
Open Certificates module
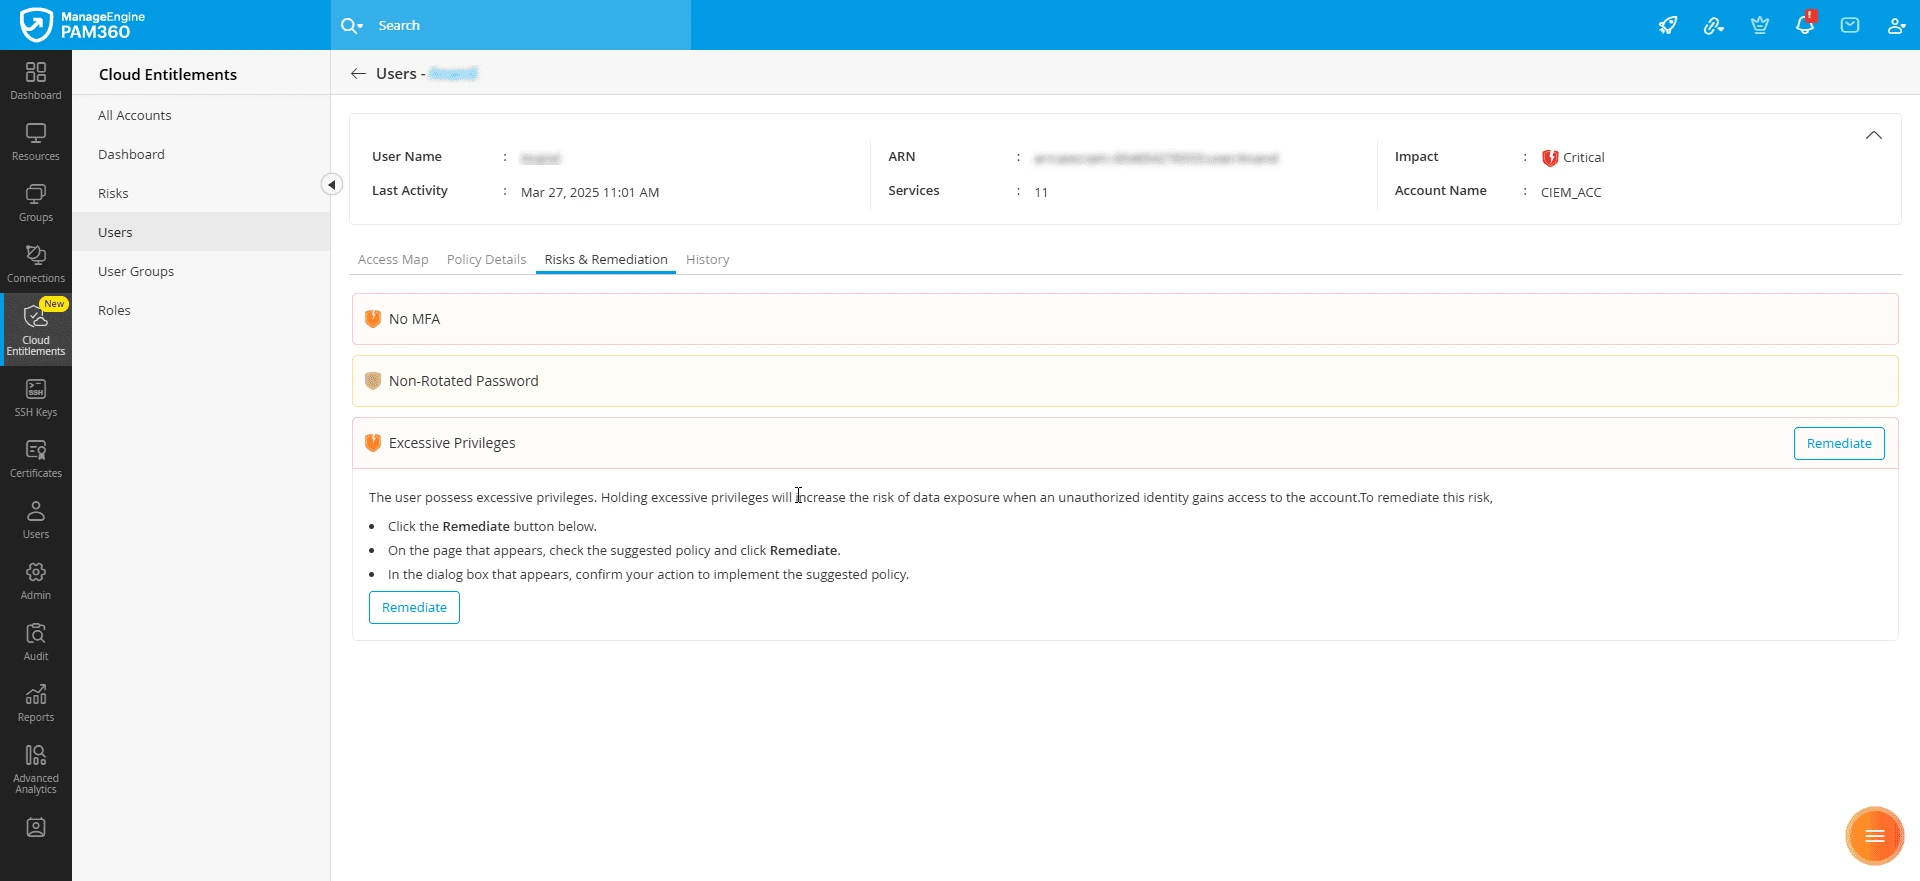pyautogui.click(x=36, y=459)
